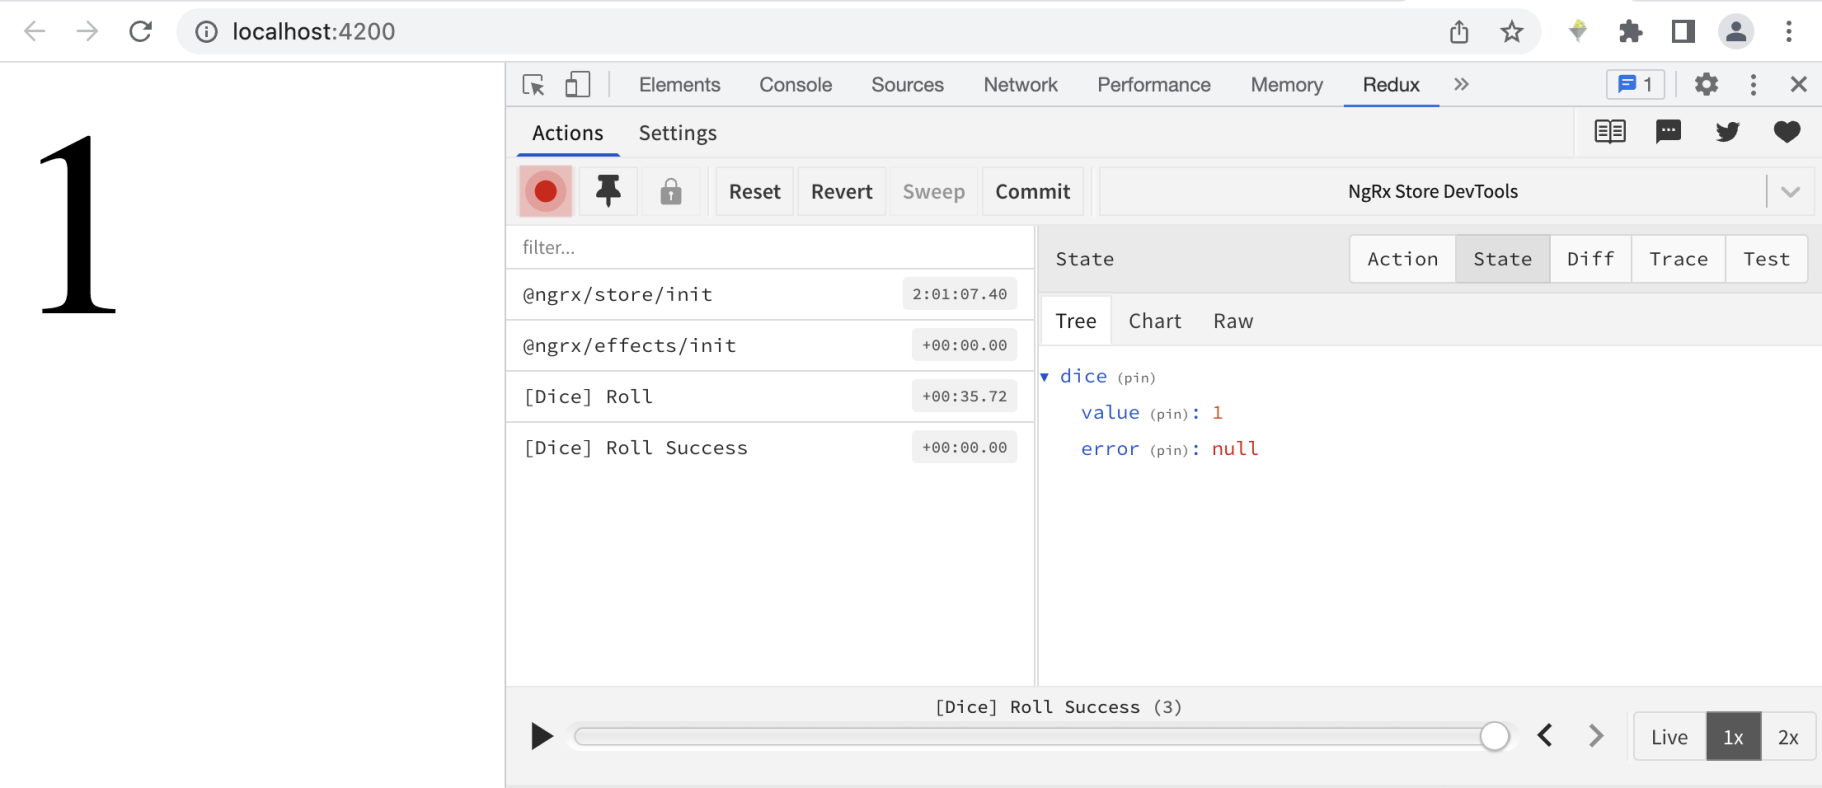Open the documentation book icon

[x=1609, y=132]
